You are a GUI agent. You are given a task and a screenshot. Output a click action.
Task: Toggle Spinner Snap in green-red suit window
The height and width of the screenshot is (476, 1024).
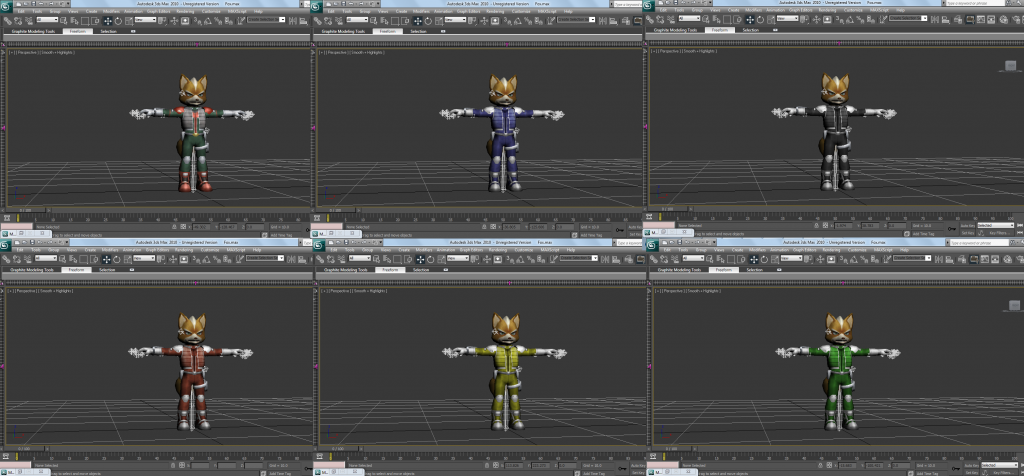click(229, 20)
